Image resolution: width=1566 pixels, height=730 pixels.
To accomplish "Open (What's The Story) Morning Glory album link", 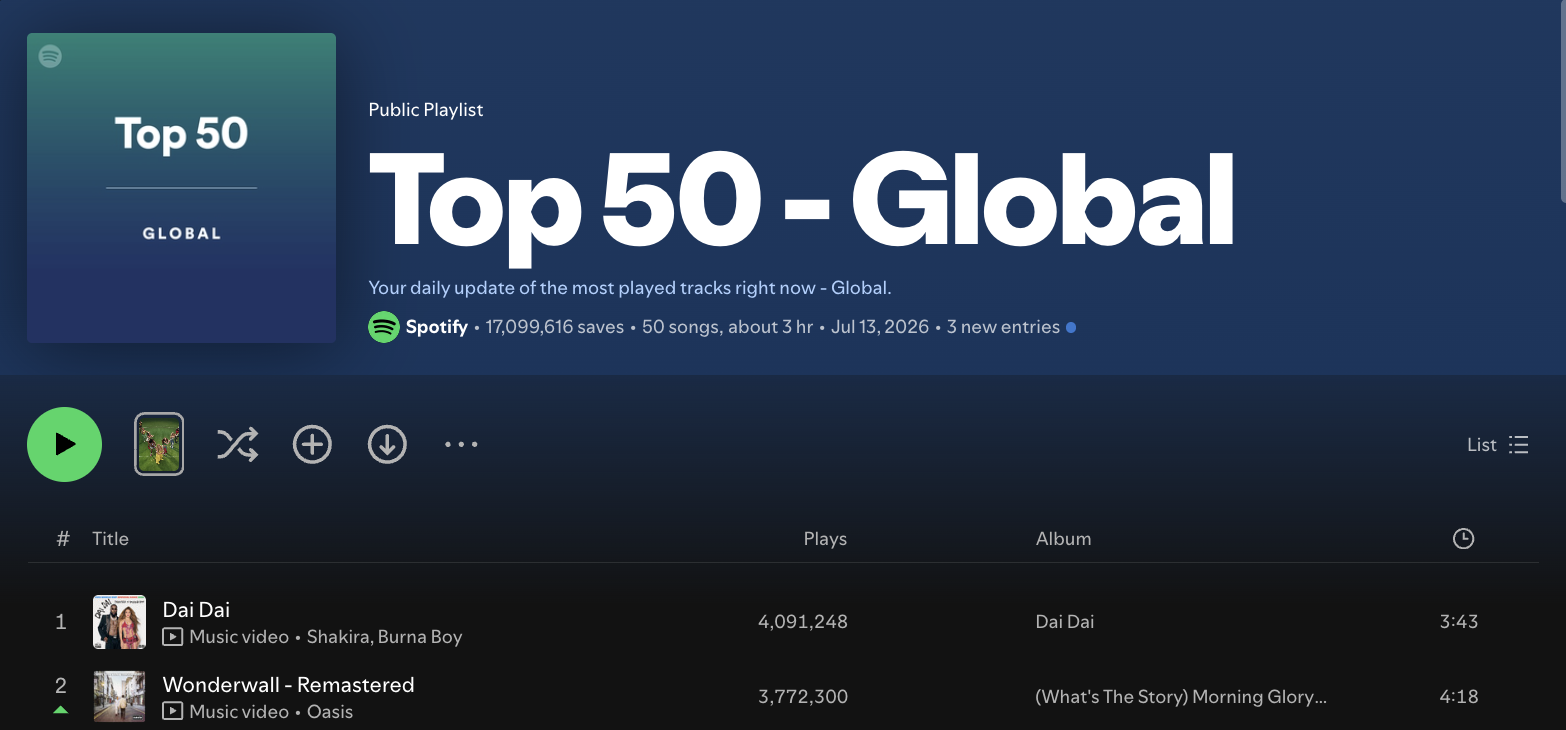I will point(1181,697).
